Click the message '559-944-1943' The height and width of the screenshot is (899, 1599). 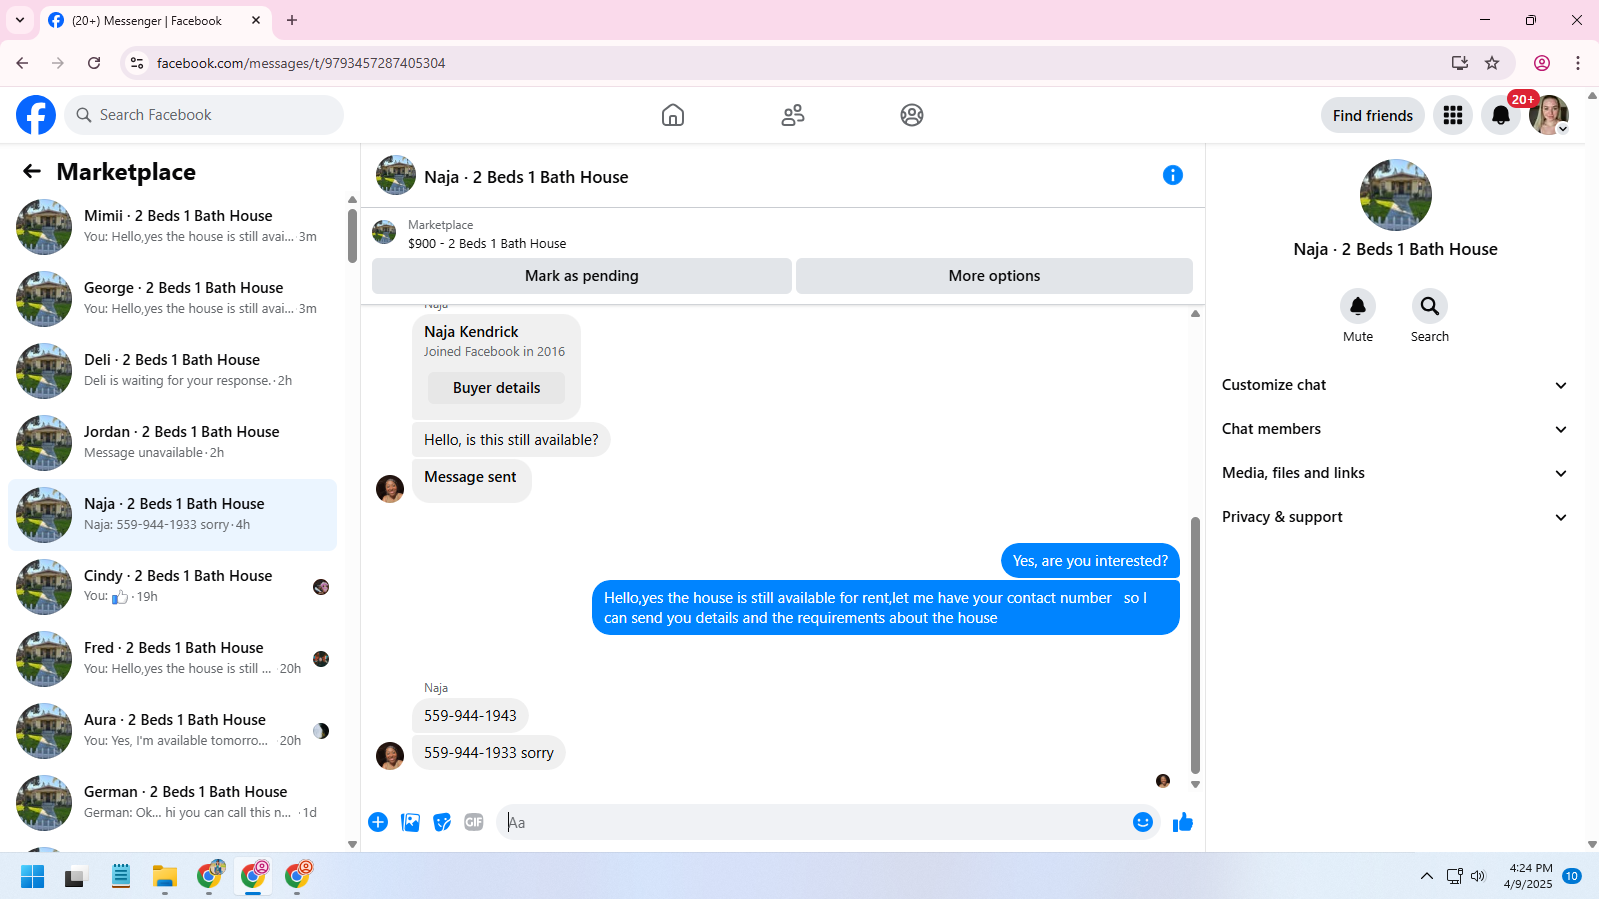pyautogui.click(x=470, y=716)
